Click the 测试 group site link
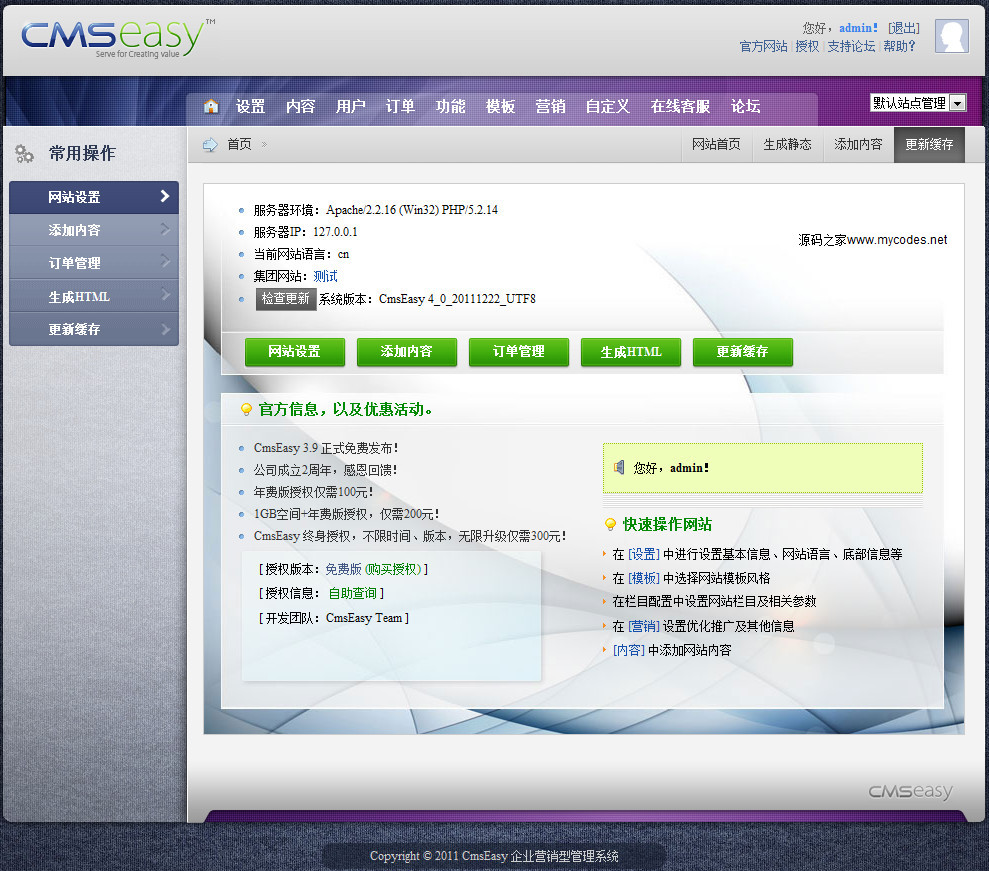Screen dimensions: 989x871 click(x=325, y=276)
